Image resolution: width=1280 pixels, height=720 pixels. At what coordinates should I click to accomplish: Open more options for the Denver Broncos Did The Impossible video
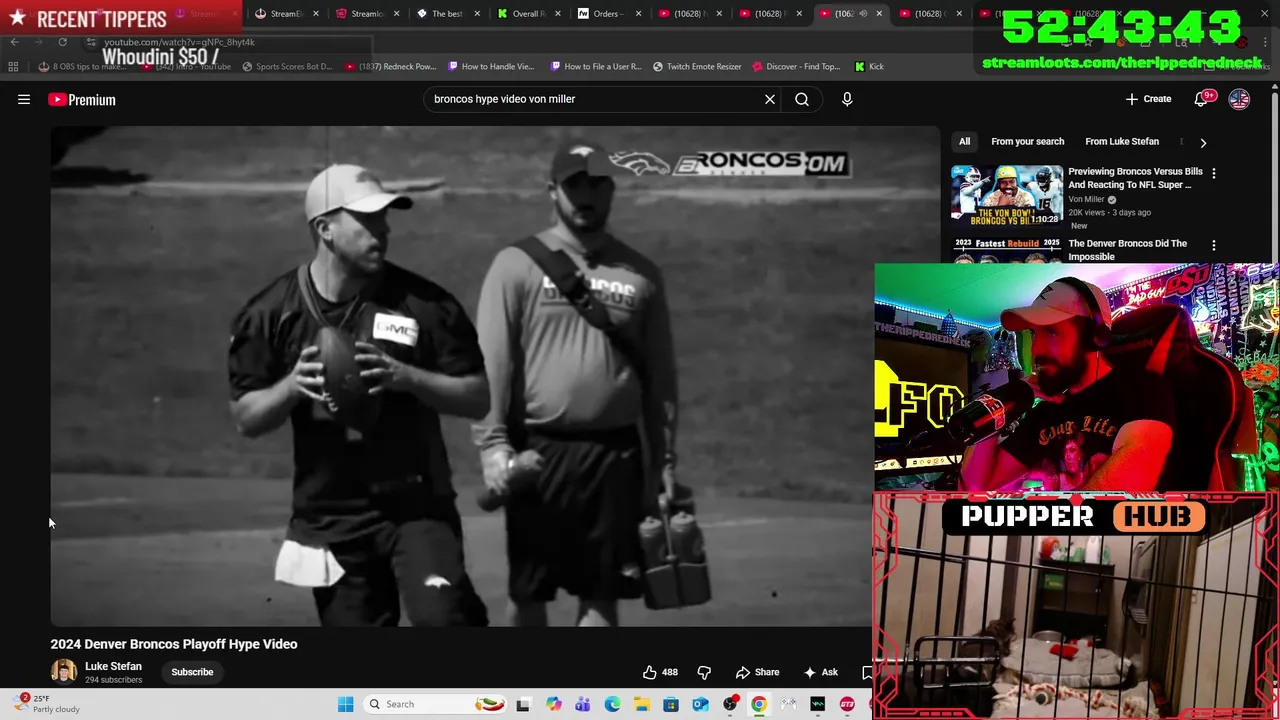[1214, 245]
